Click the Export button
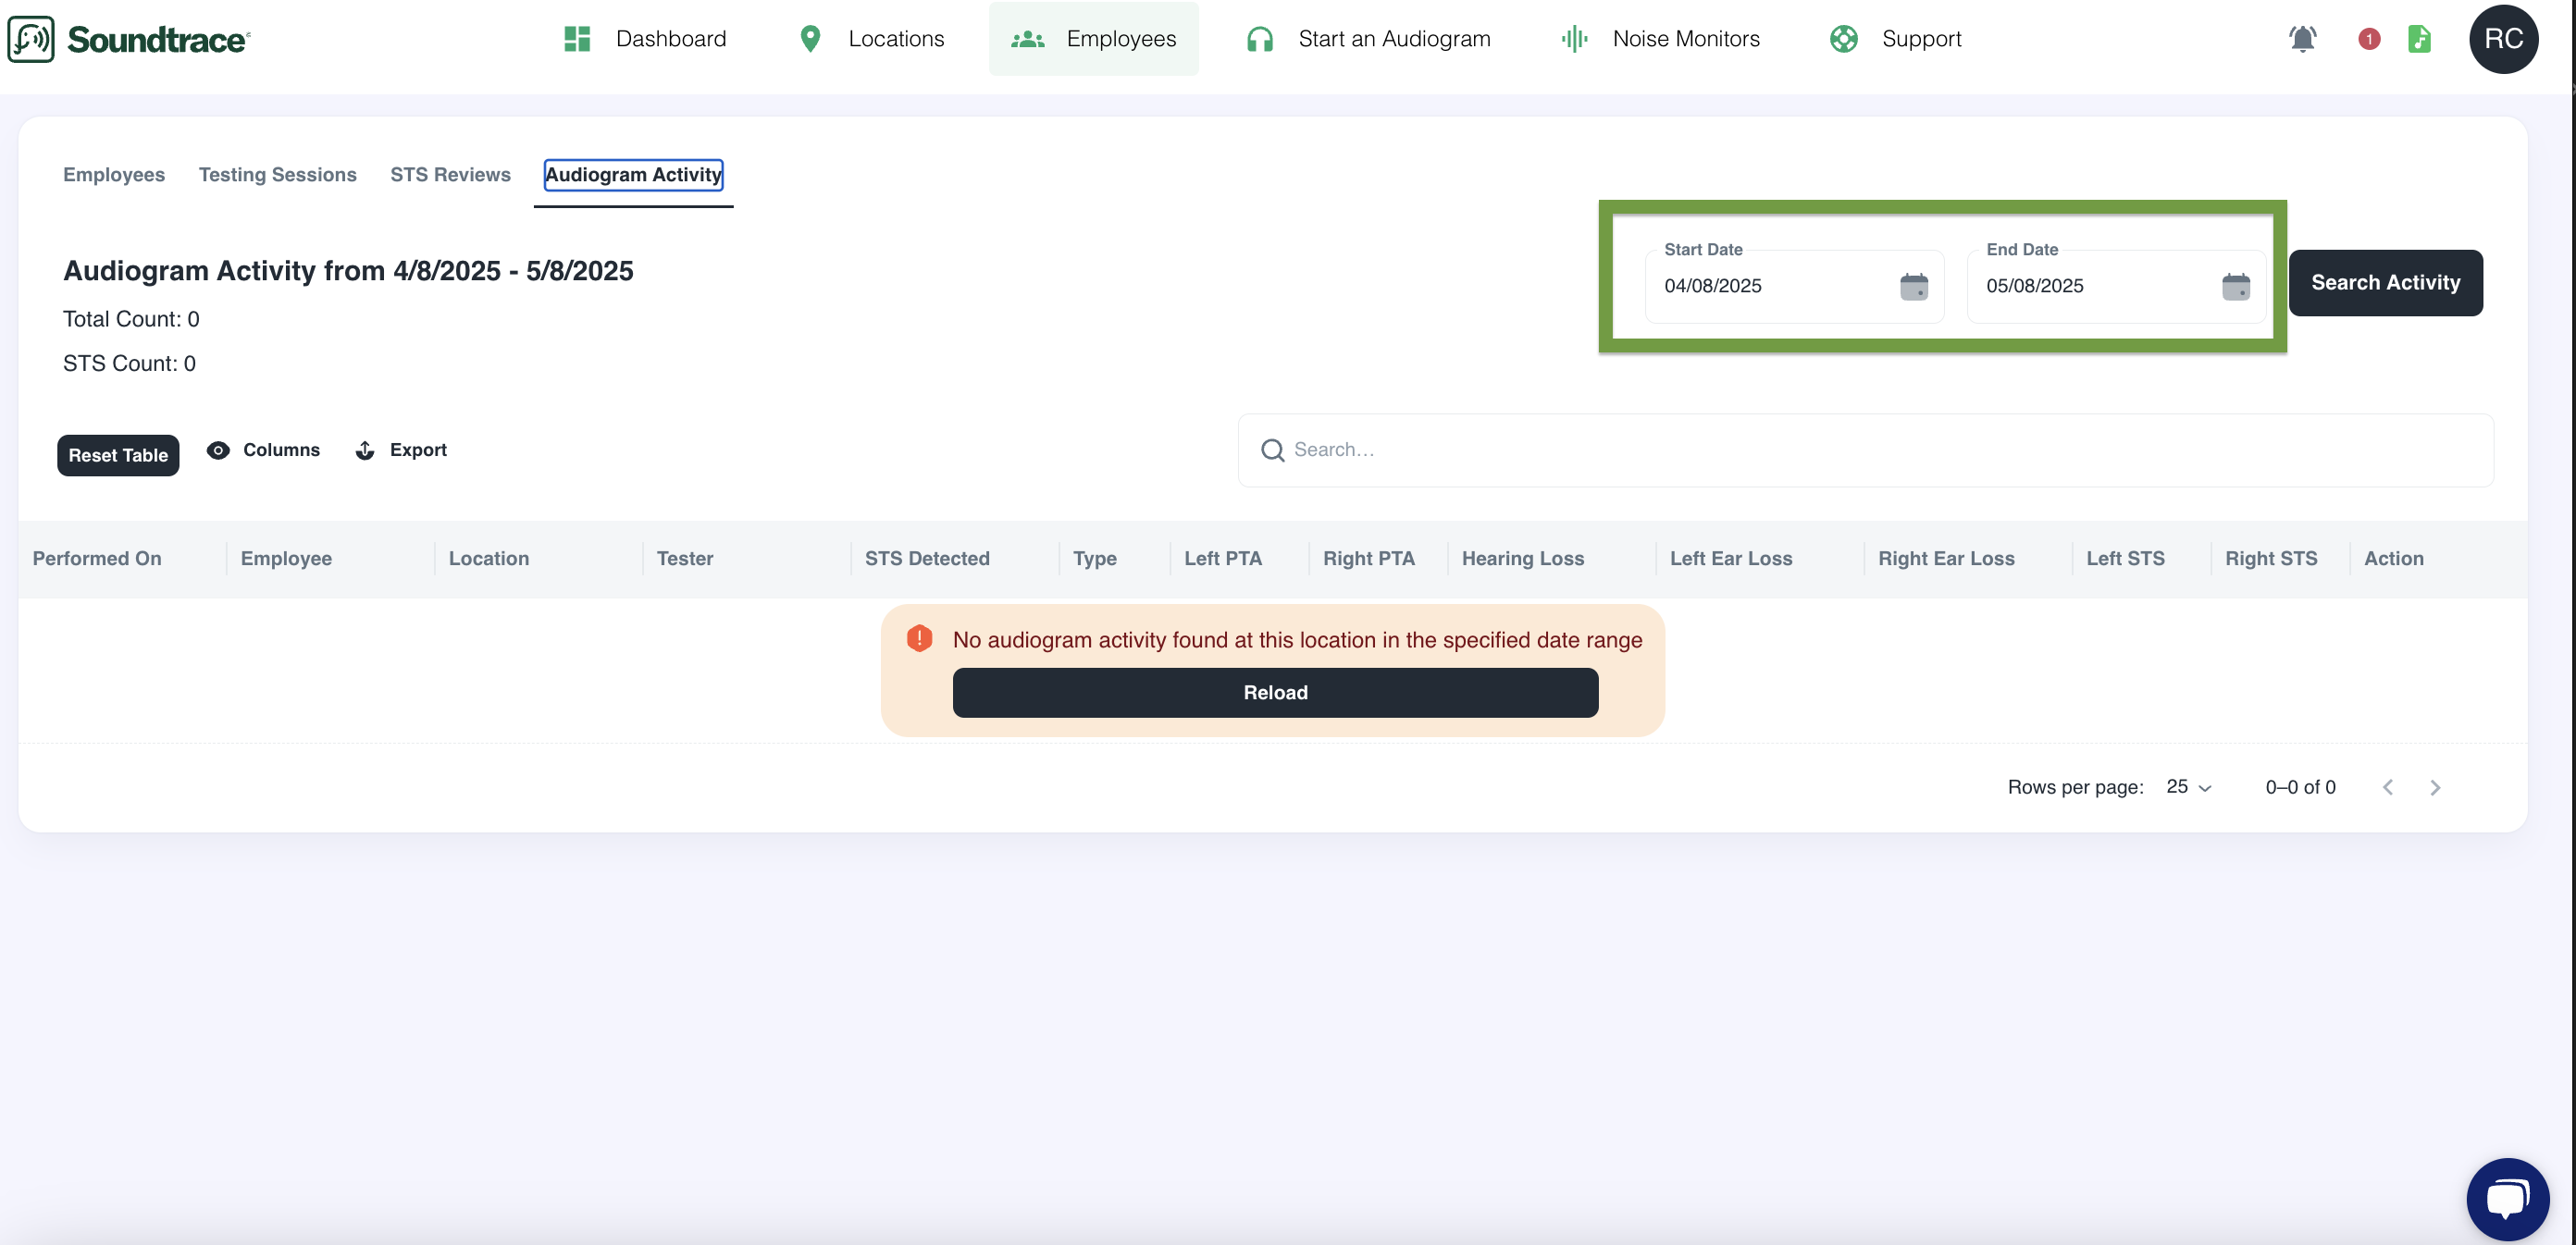 (401, 450)
